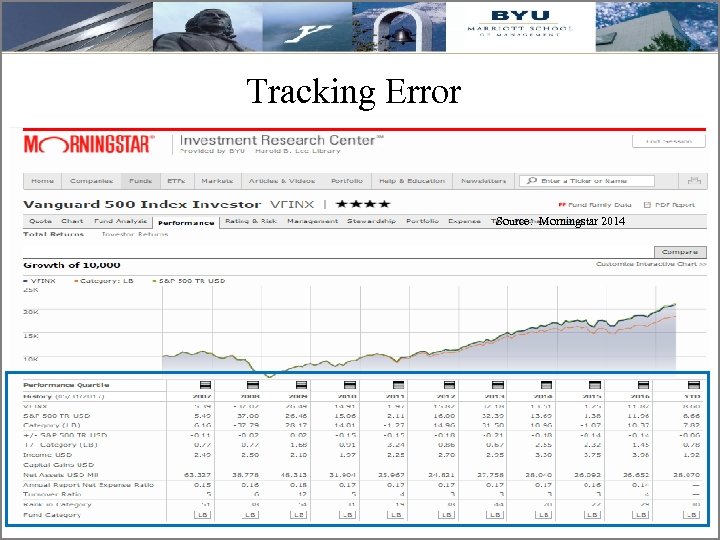Open the Companies navigation item

click(91, 181)
